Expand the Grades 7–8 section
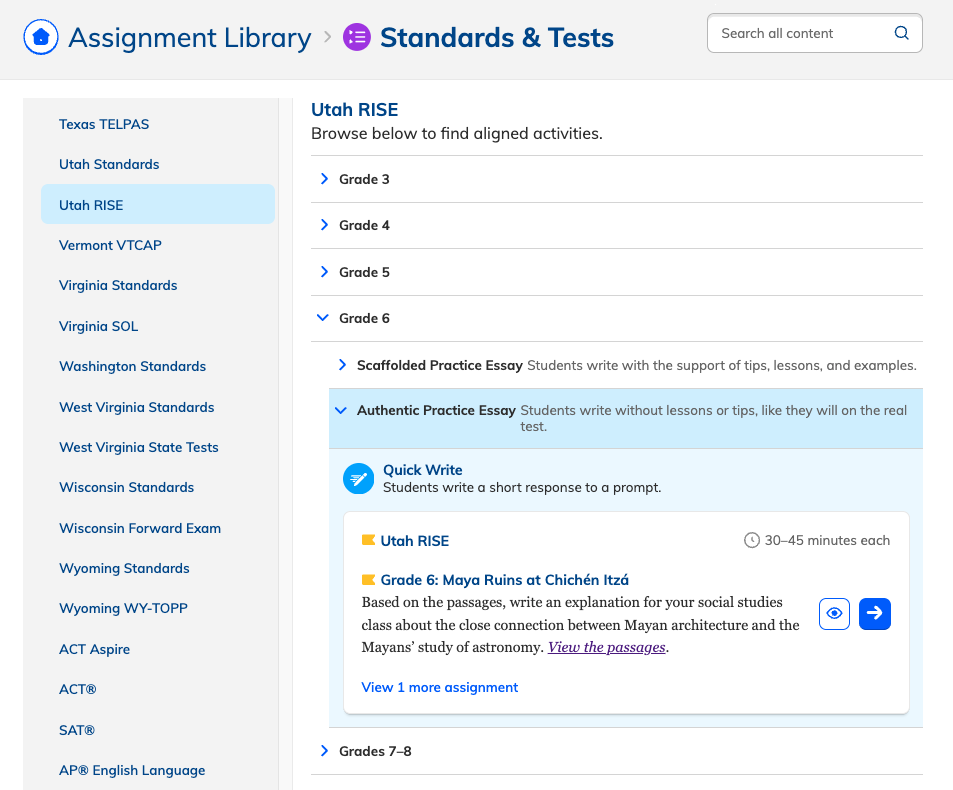 click(617, 751)
